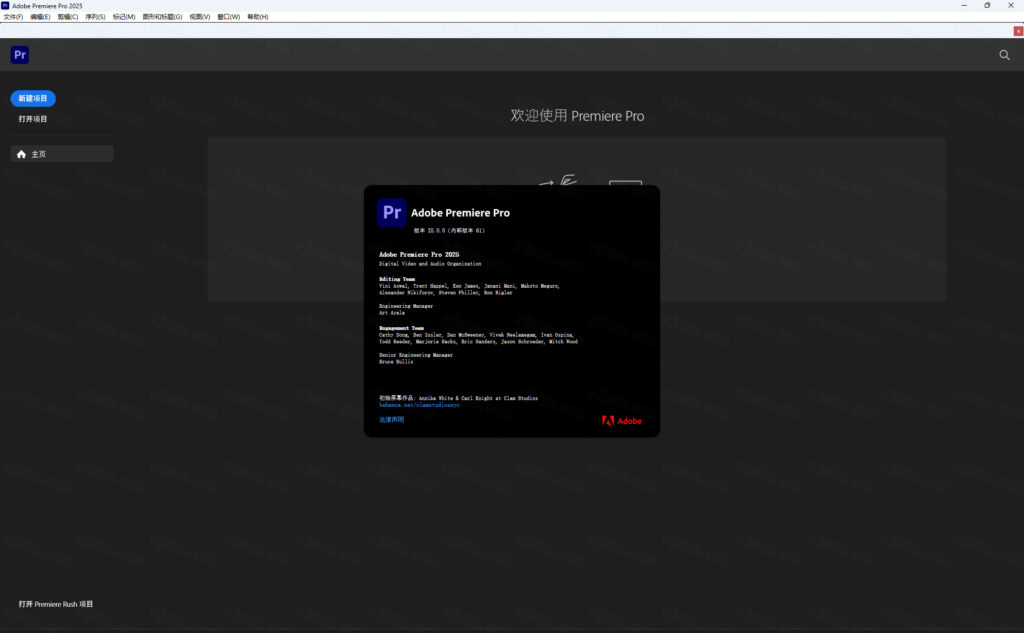1024x633 pixels.
Task: Open the 序列(S) menu
Action: (x=96, y=17)
